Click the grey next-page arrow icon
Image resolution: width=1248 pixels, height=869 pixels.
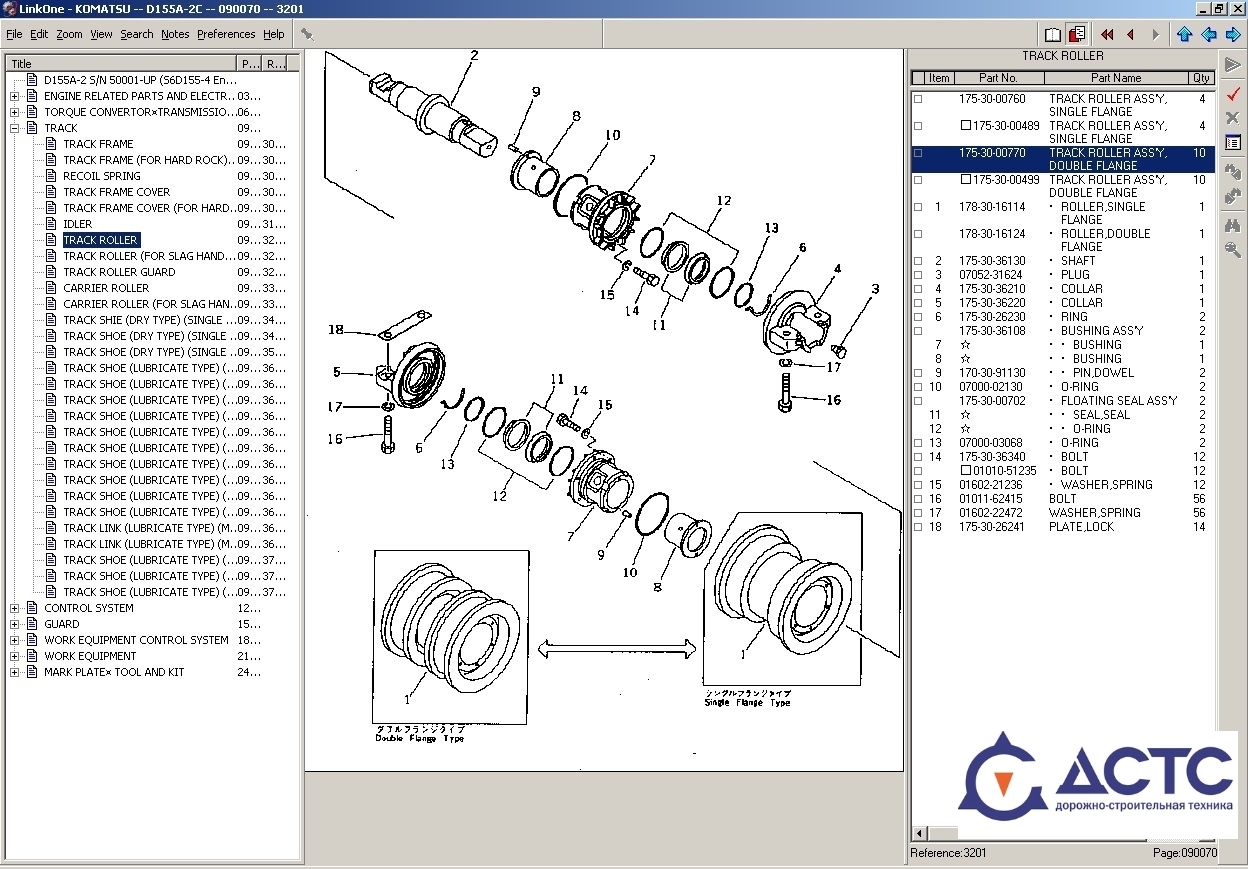click(1155, 34)
